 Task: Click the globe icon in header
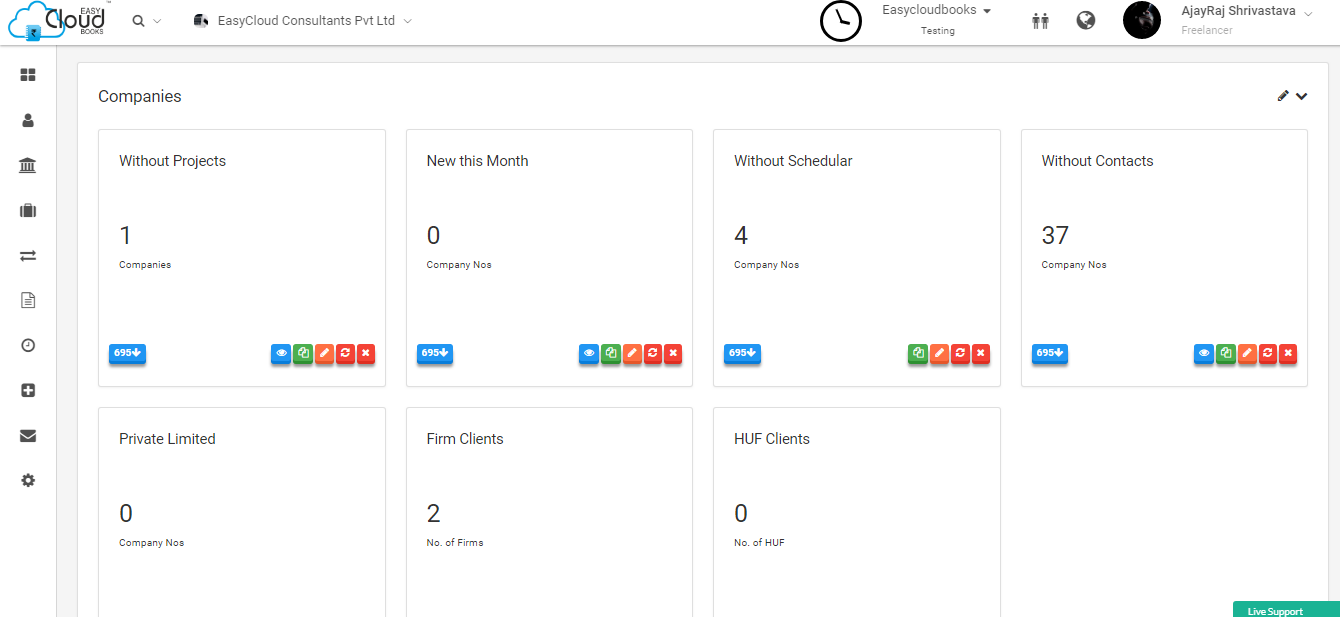click(1086, 20)
